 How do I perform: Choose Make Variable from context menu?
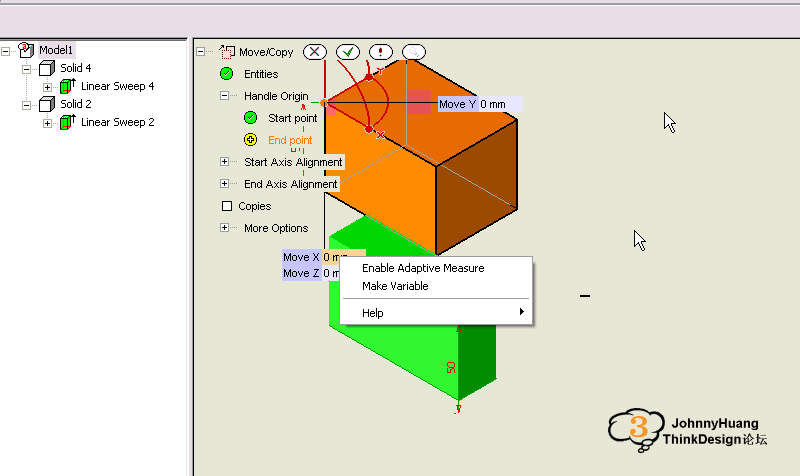436,286
